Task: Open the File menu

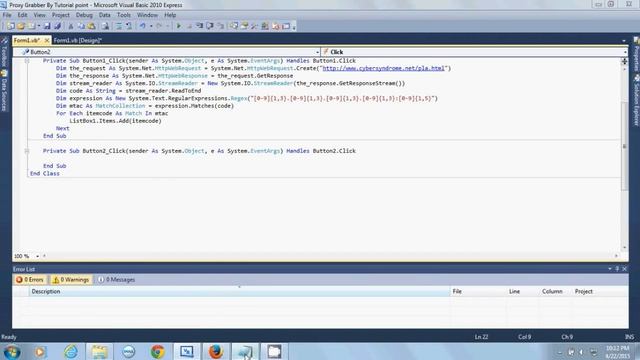Action: pos(7,15)
